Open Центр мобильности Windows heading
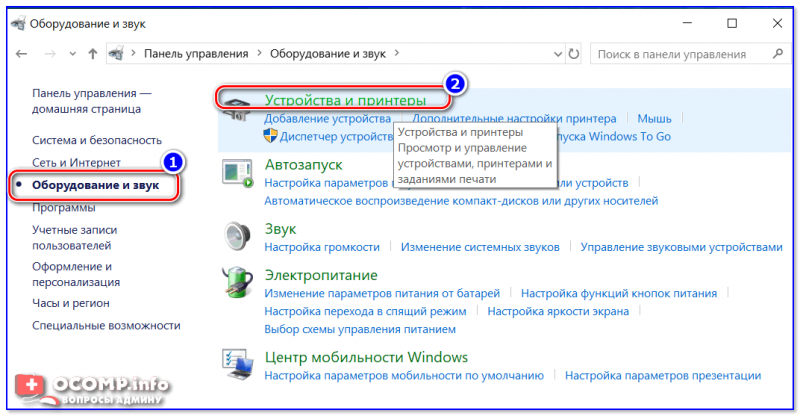The width and height of the screenshot is (800, 416). click(x=366, y=357)
